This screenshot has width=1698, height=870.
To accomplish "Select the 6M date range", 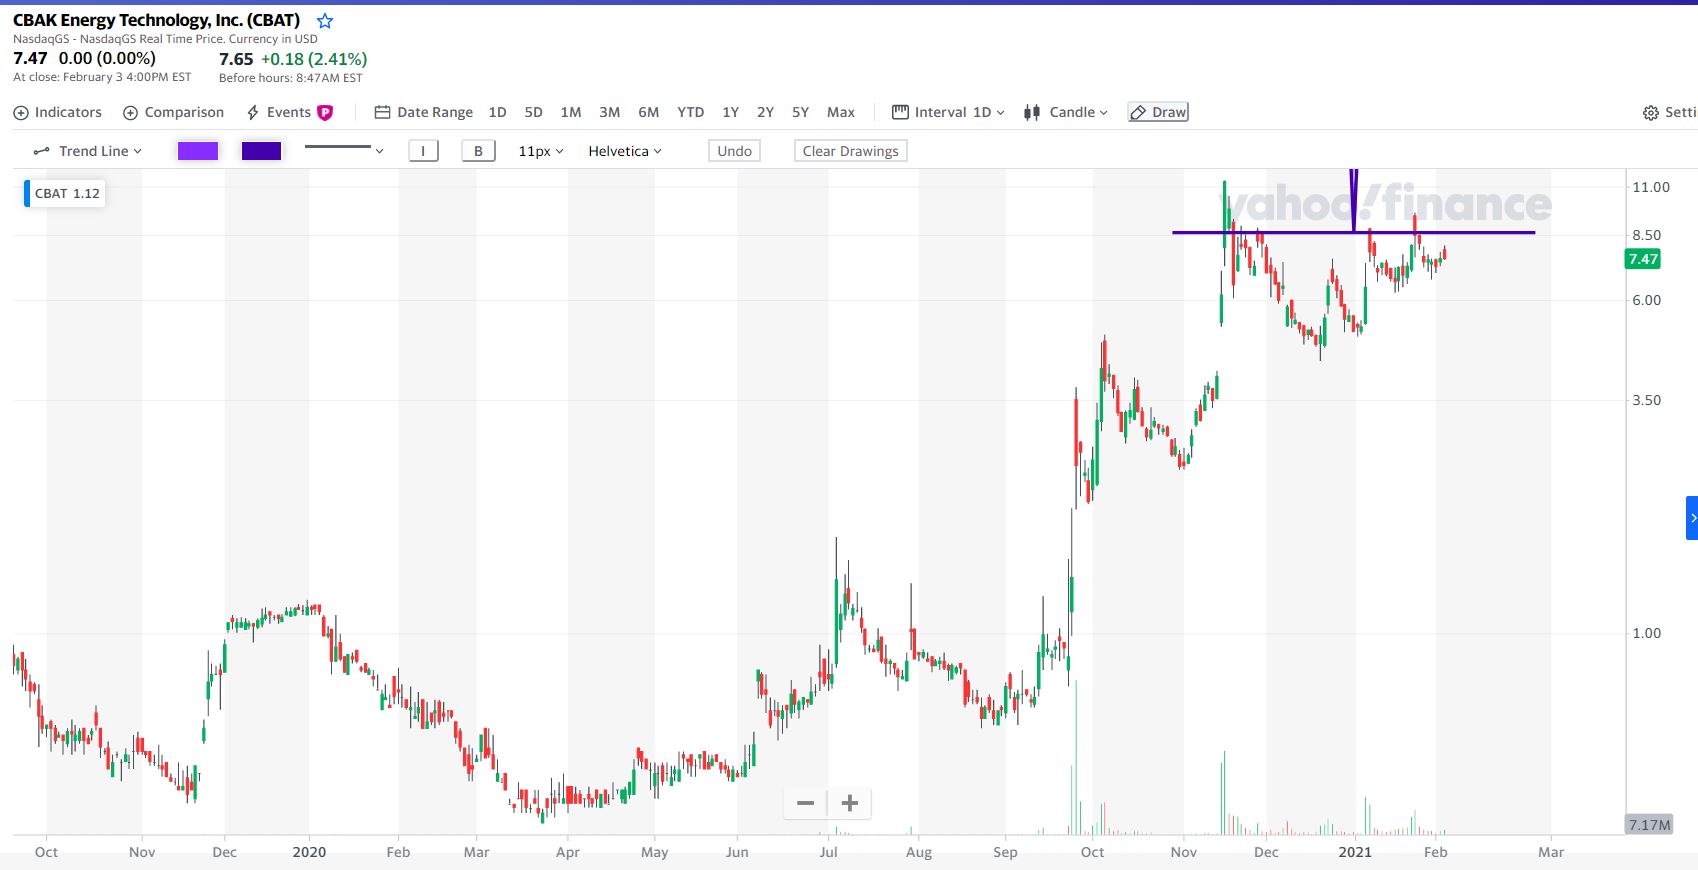I will (649, 112).
